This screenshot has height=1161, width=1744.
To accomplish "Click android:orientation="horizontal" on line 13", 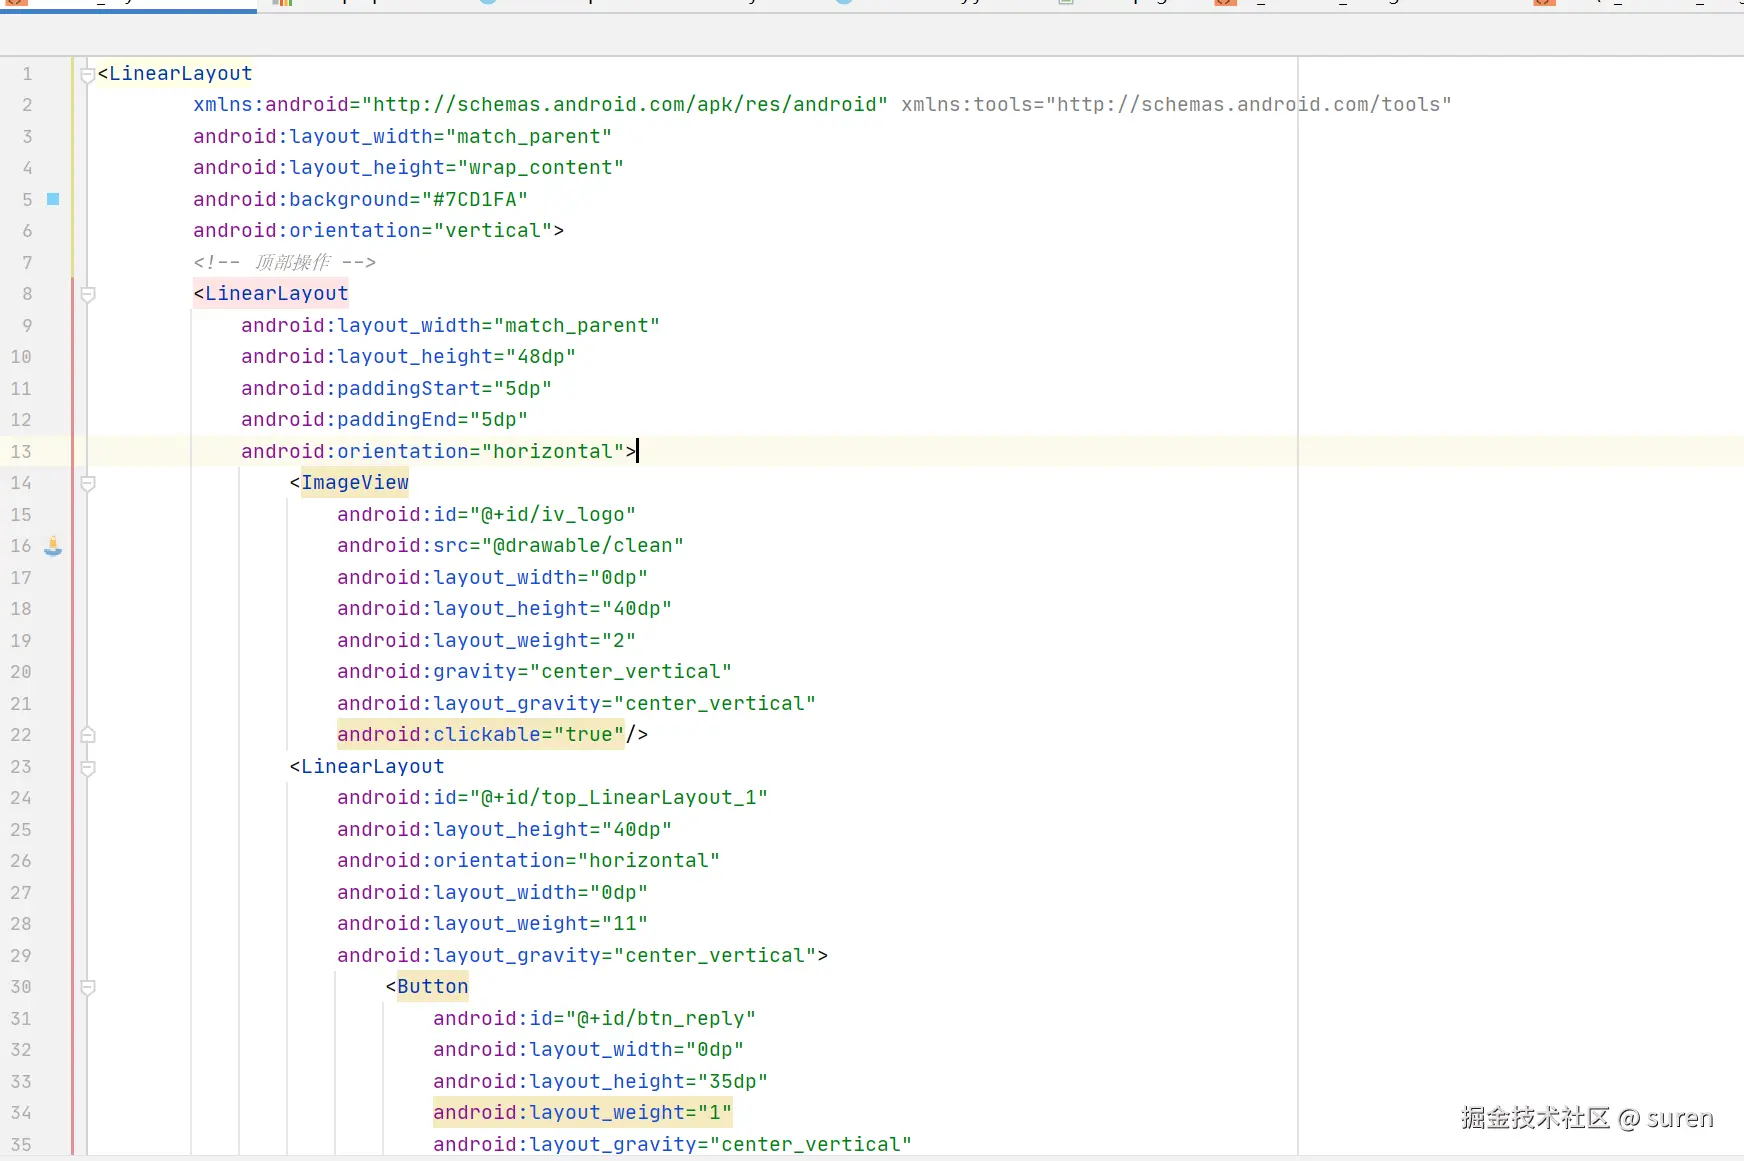I will pos(433,452).
